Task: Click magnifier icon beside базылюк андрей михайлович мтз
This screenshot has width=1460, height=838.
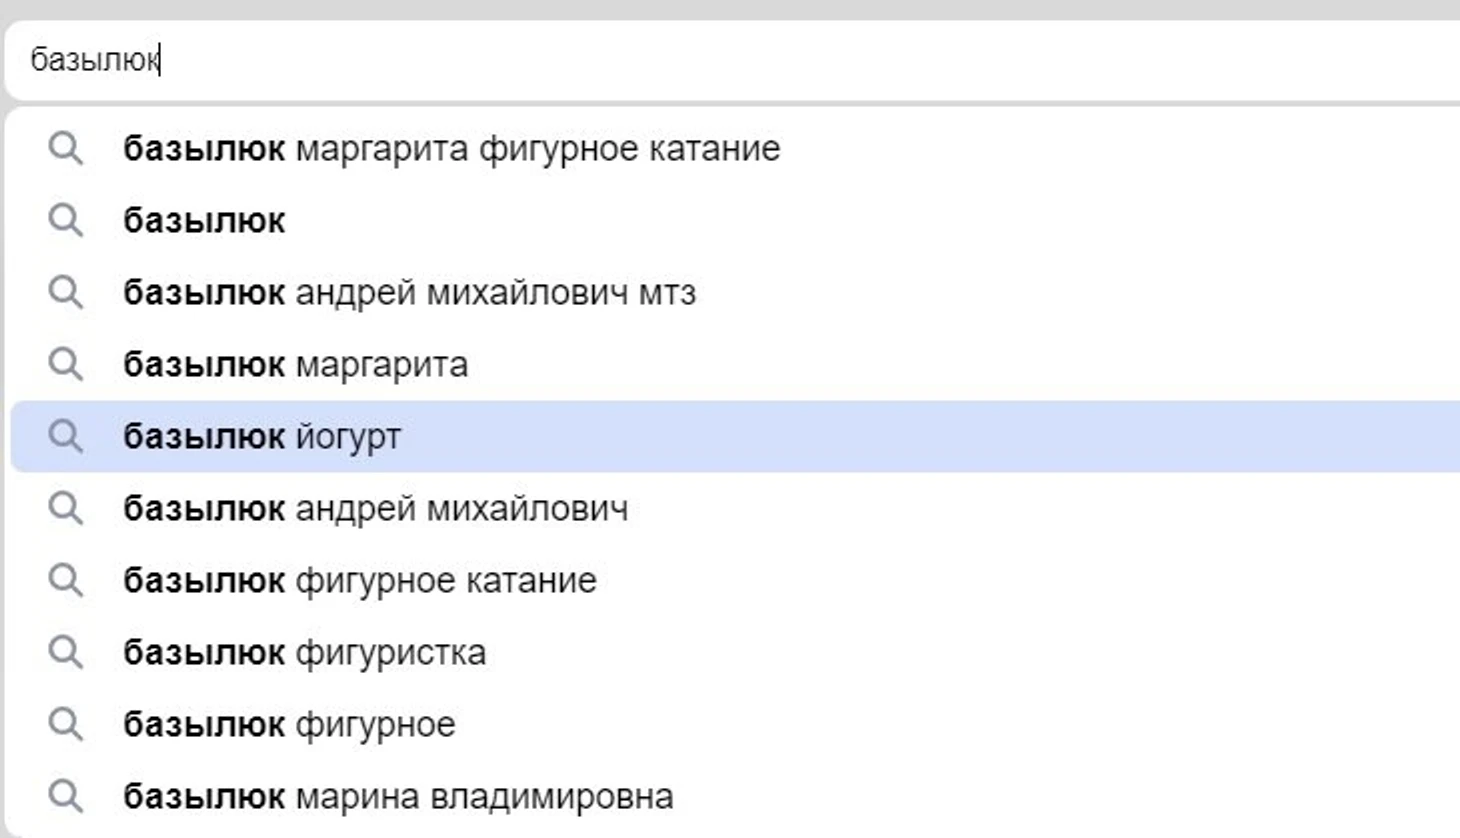Action: (x=66, y=293)
